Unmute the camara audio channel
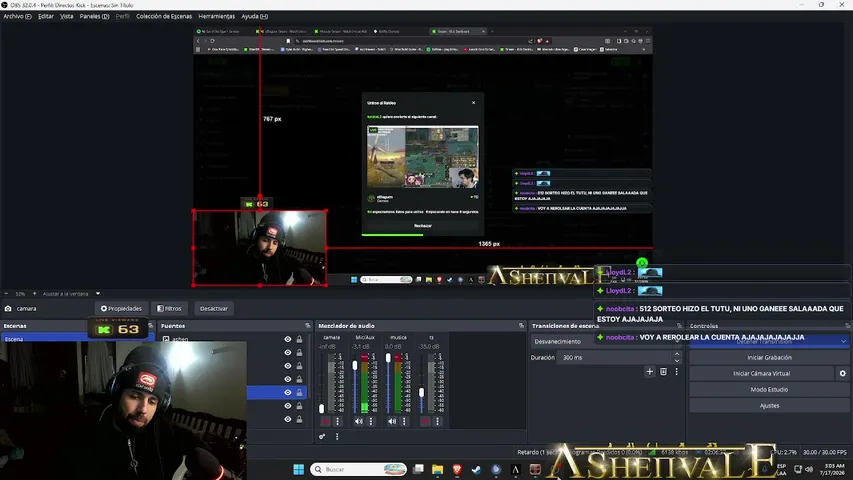 325,421
